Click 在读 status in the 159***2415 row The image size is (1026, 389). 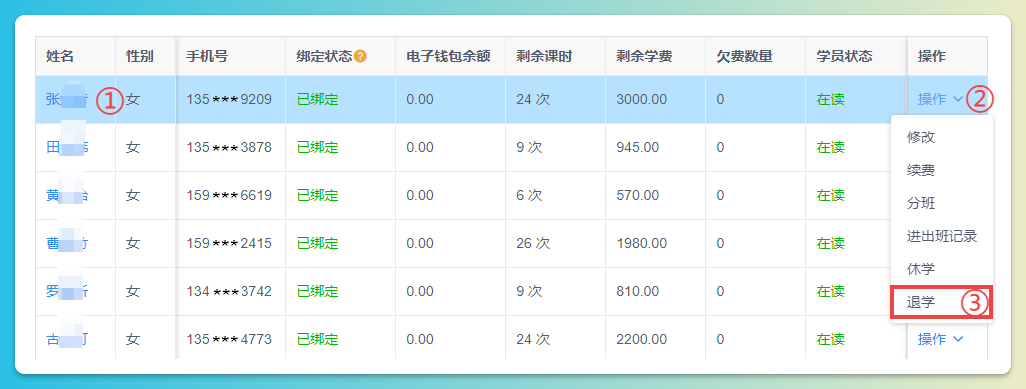point(830,244)
